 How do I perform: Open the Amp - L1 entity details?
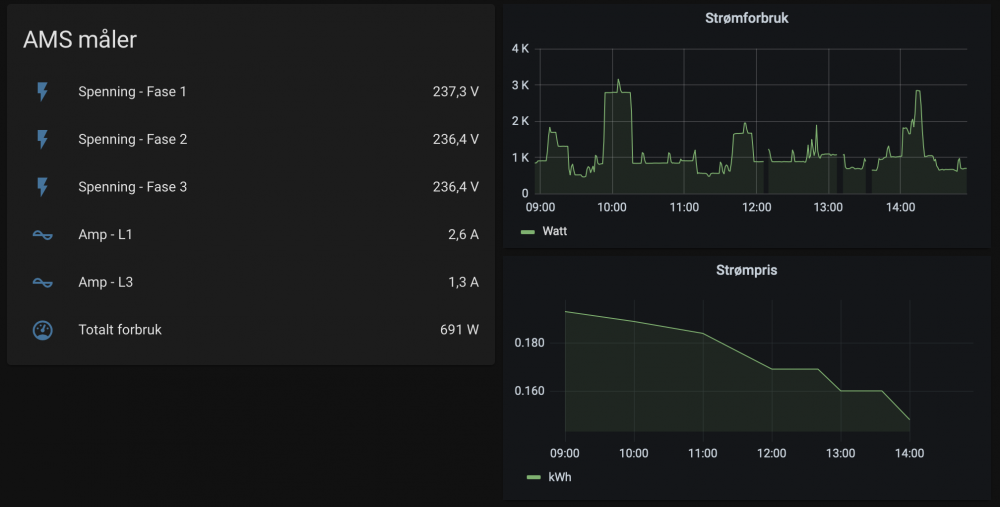click(x=106, y=235)
